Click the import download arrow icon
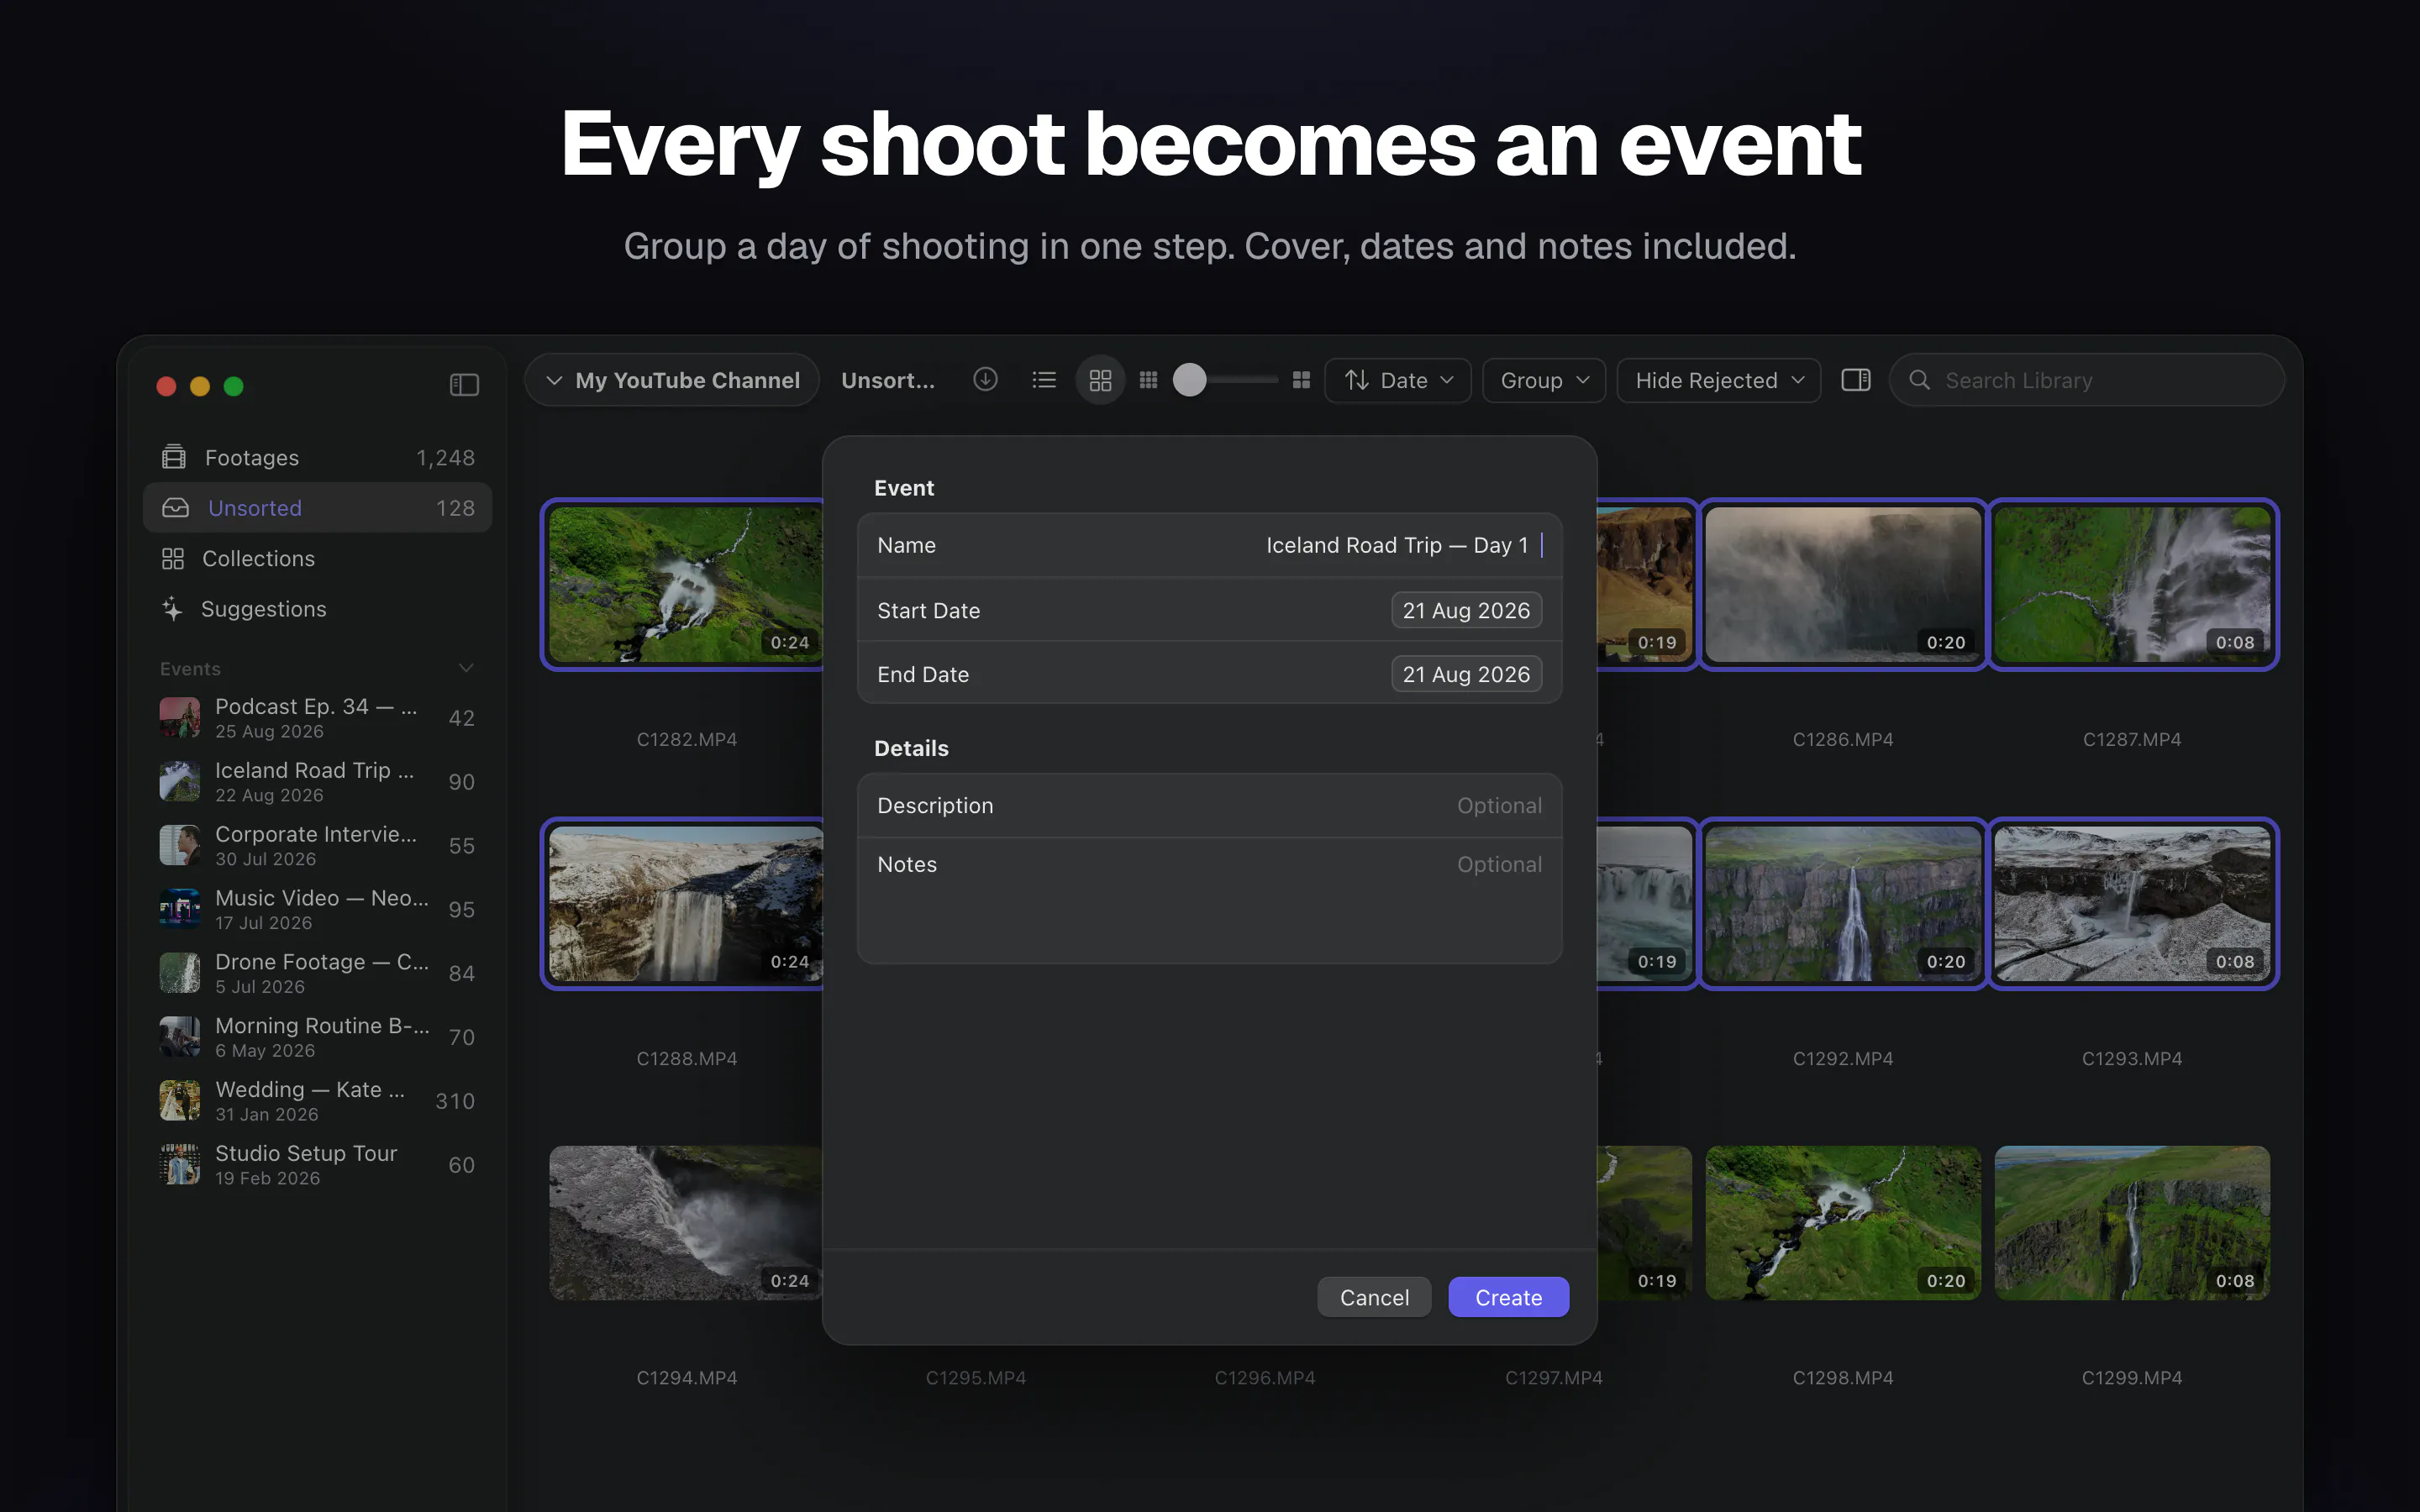The width and height of the screenshot is (2420, 1512). tap(985, 380)
